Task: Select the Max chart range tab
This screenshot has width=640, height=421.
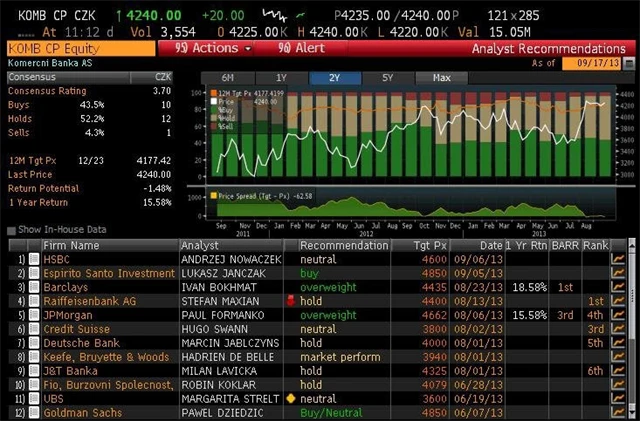Action: 440,78
